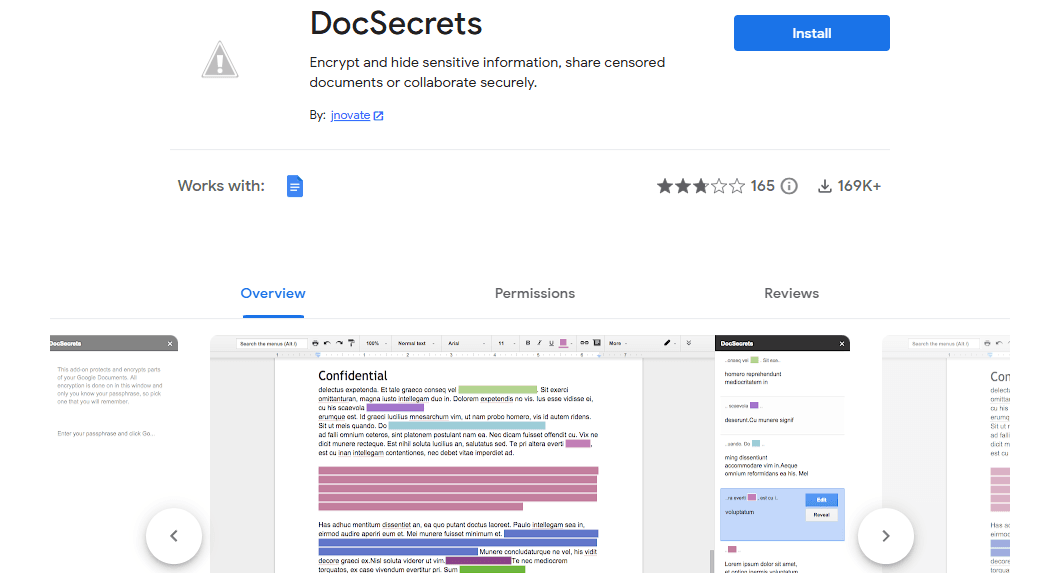
Task: Switch to the Permissions tab
Action: 534,293
